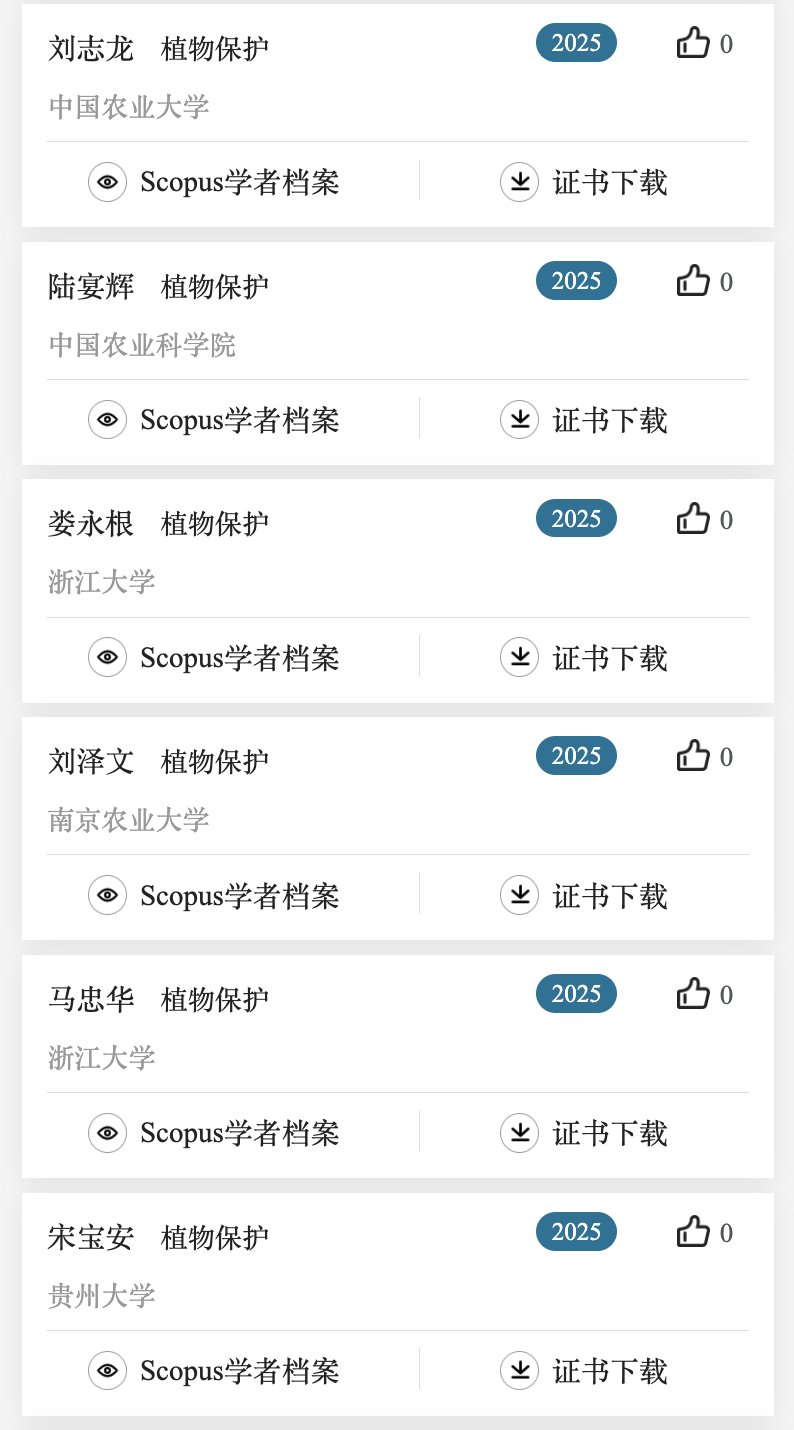Click the eye icon for 刘志龙's Scopus profile
The image size is (794, 1430).
(x=107, y=182)
